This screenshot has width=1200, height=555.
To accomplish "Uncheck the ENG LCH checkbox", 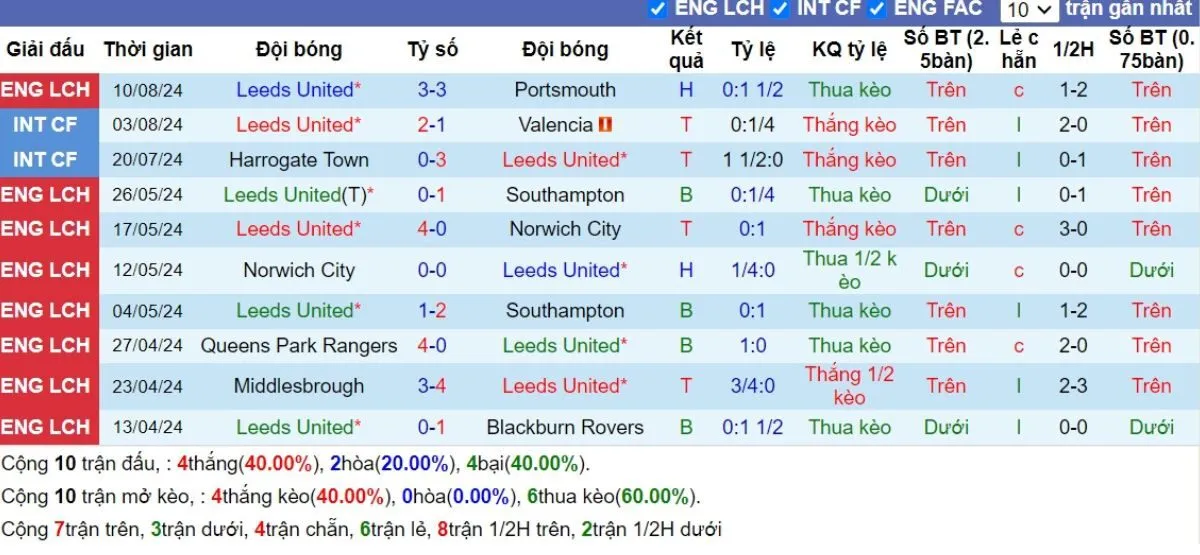I will click(x=657, y=8).
